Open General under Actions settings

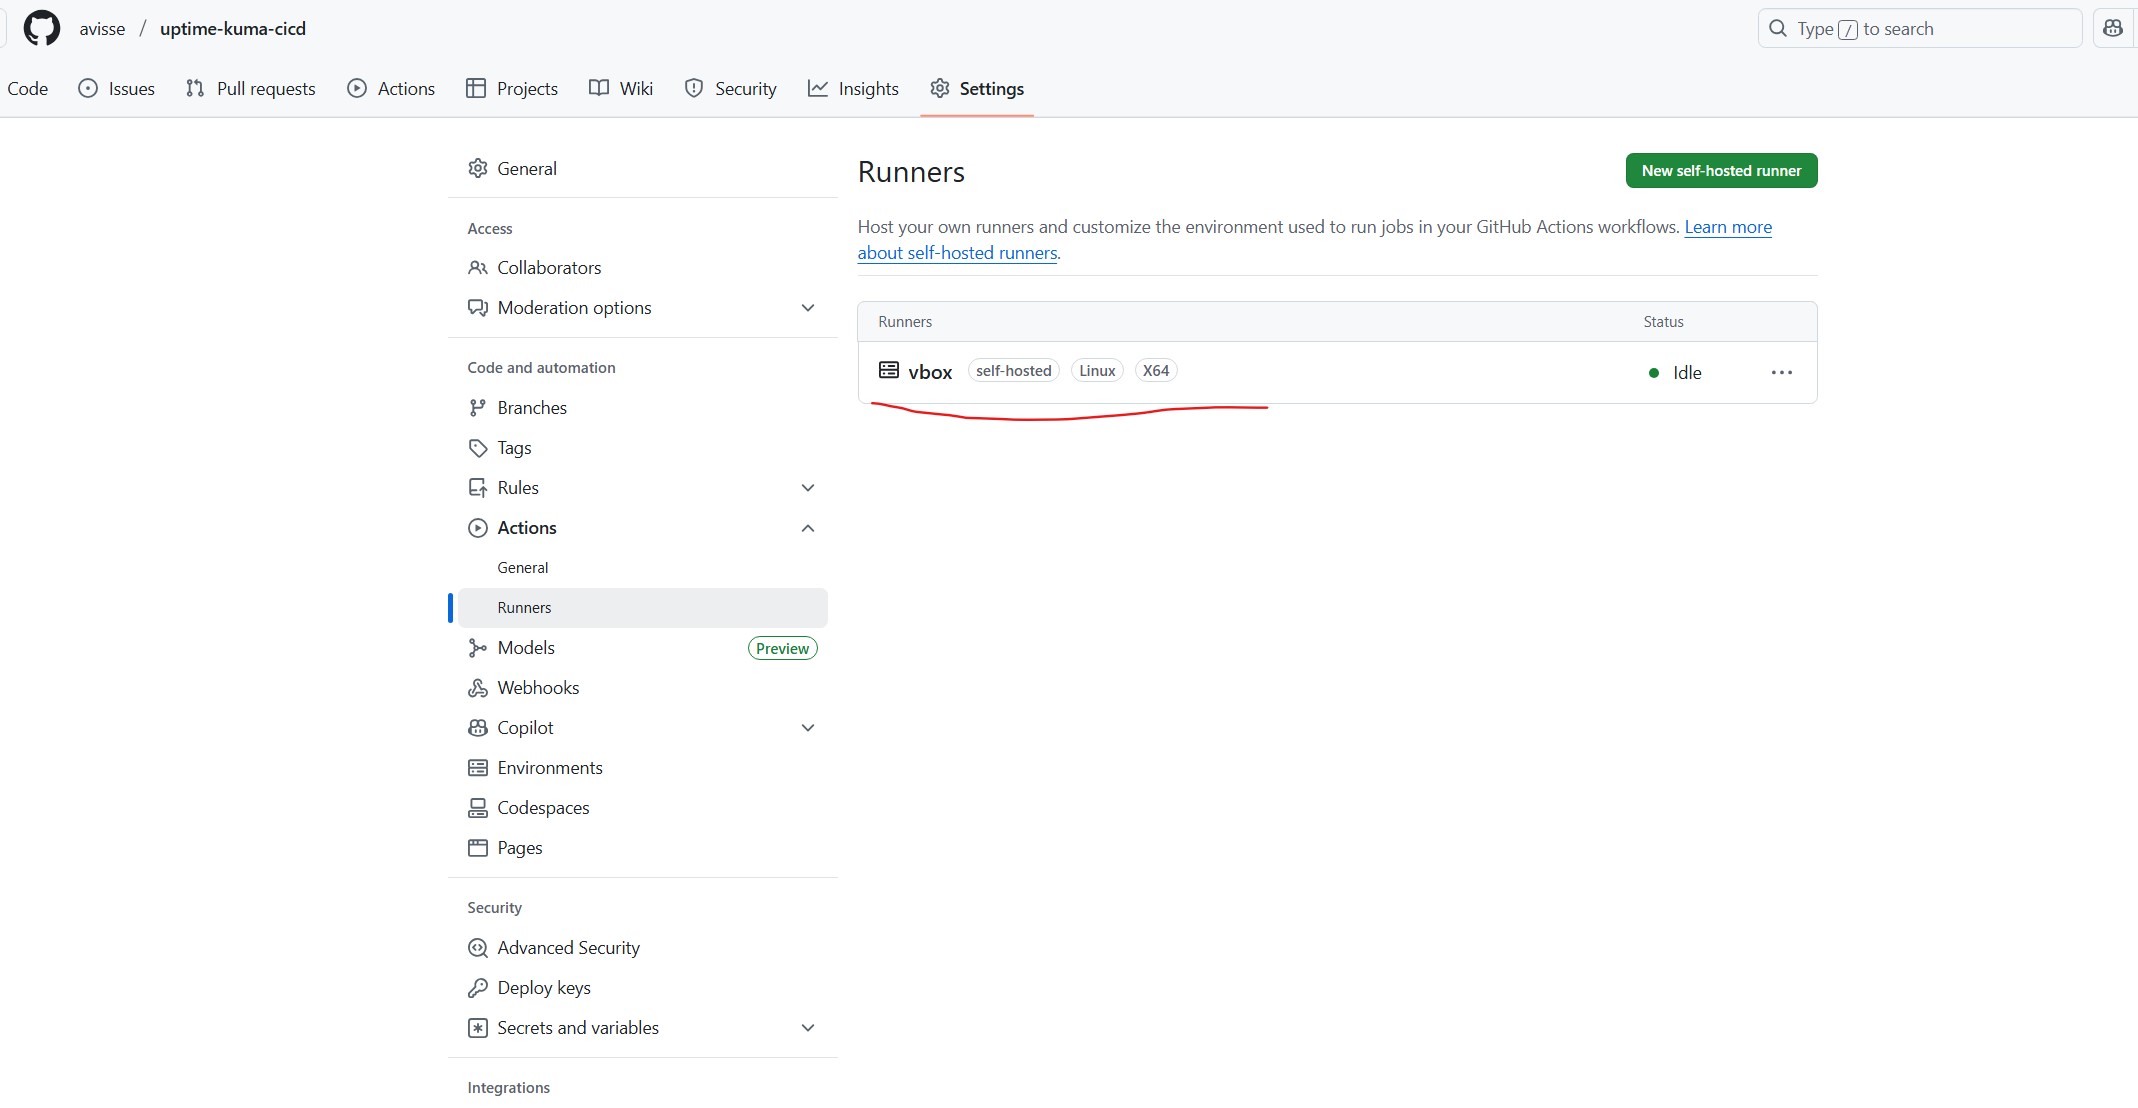pos(523,568)
